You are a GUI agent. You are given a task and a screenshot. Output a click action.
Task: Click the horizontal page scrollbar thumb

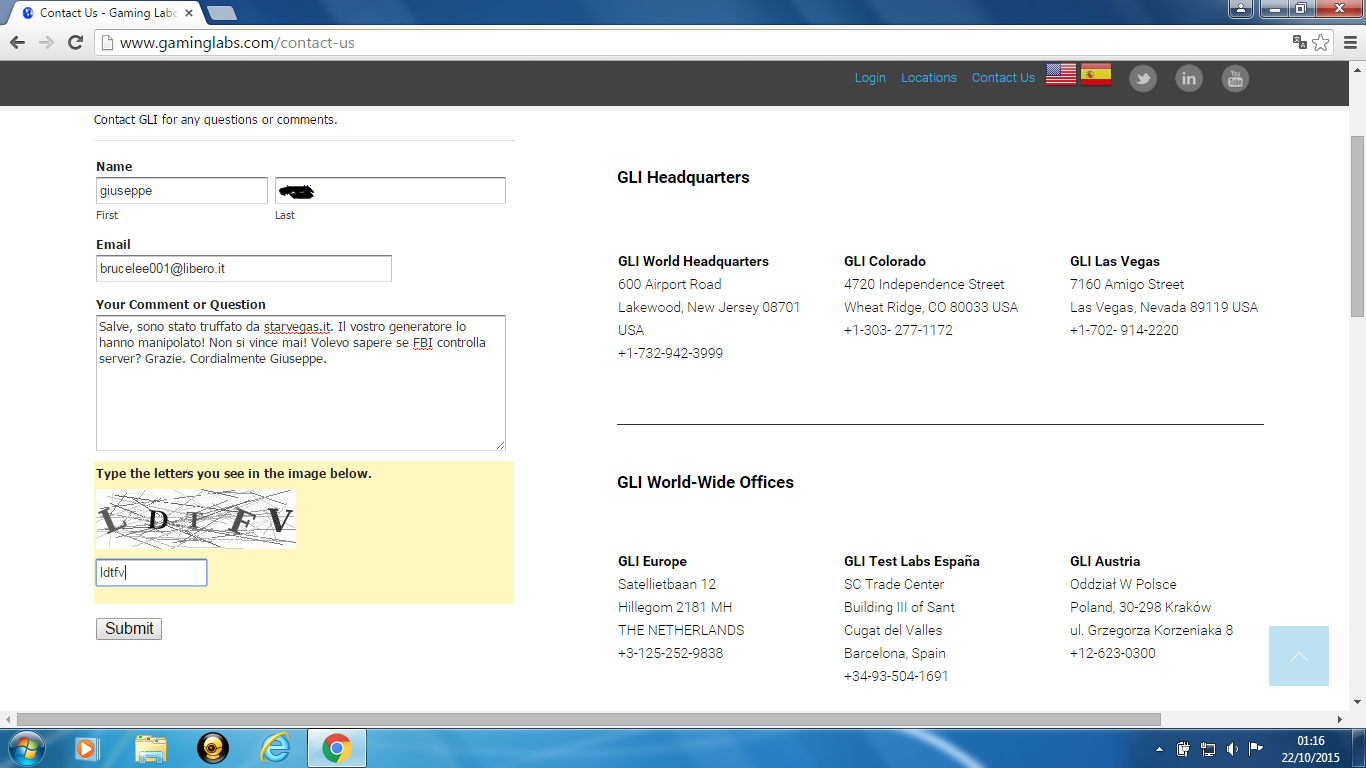click(589, 720)
